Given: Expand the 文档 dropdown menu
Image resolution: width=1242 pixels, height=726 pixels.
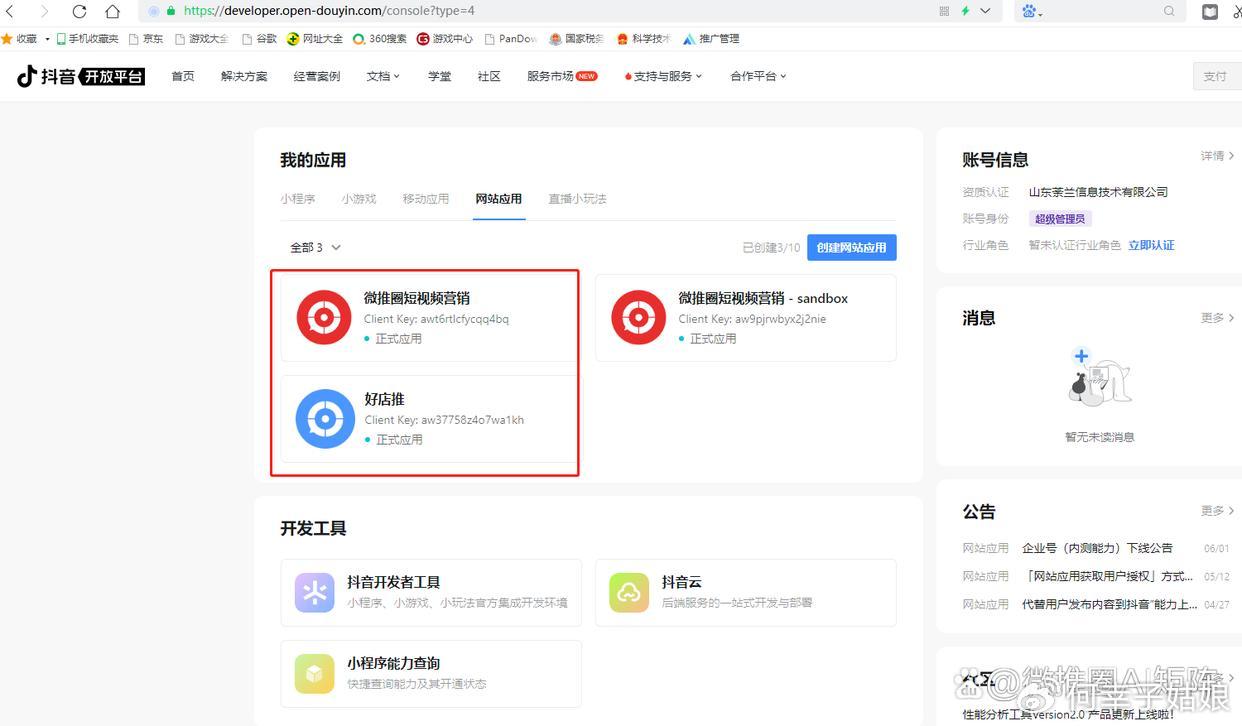Looking at the screenshot, I should [383, 76].
